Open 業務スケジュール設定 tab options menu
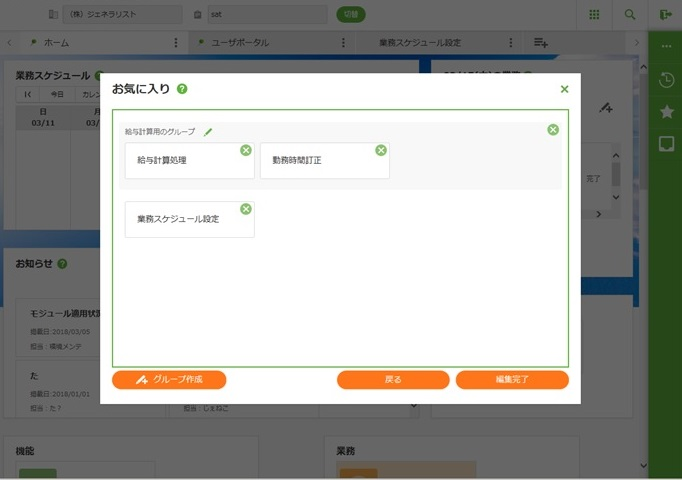Viewport: 682px width, 480px height. click(511, 43)
